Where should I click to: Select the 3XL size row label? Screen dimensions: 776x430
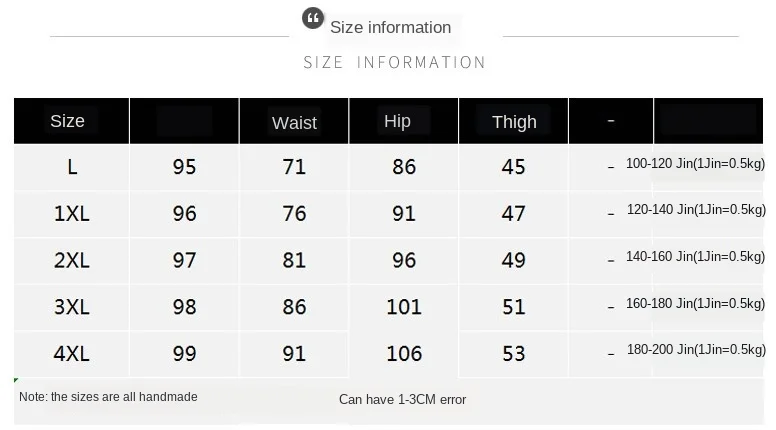(x=72, y=306)
